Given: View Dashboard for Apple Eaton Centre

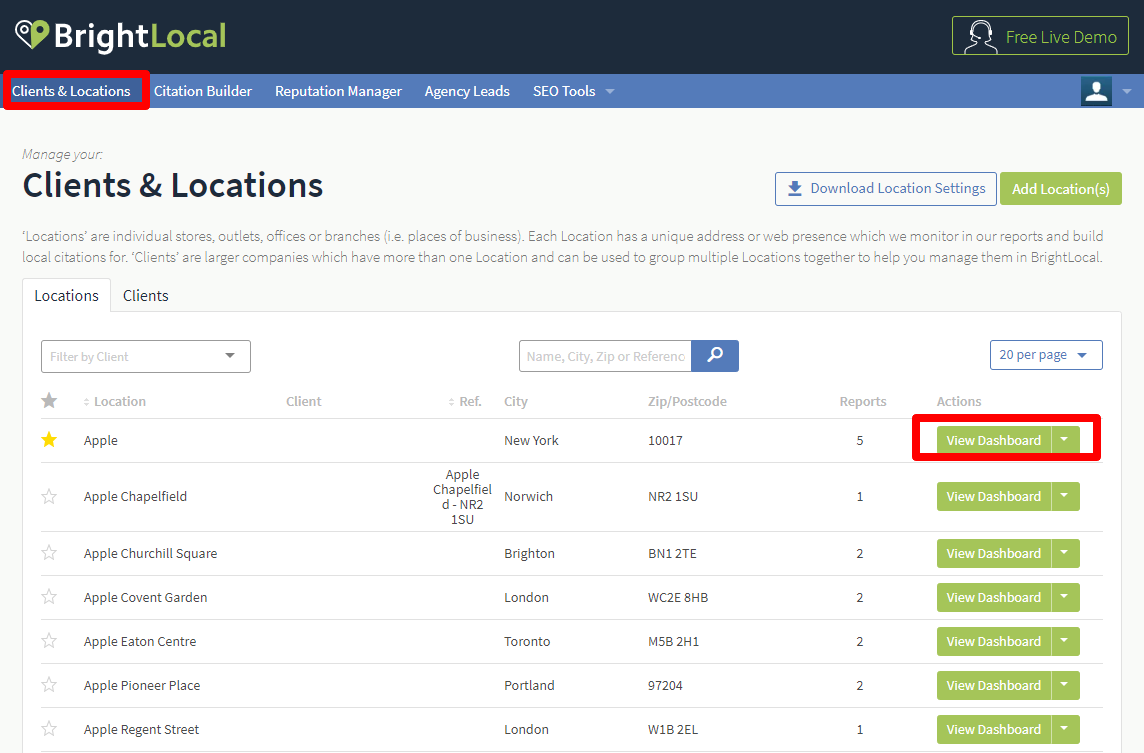Looking at the screenshot, I should coord(994,641).
